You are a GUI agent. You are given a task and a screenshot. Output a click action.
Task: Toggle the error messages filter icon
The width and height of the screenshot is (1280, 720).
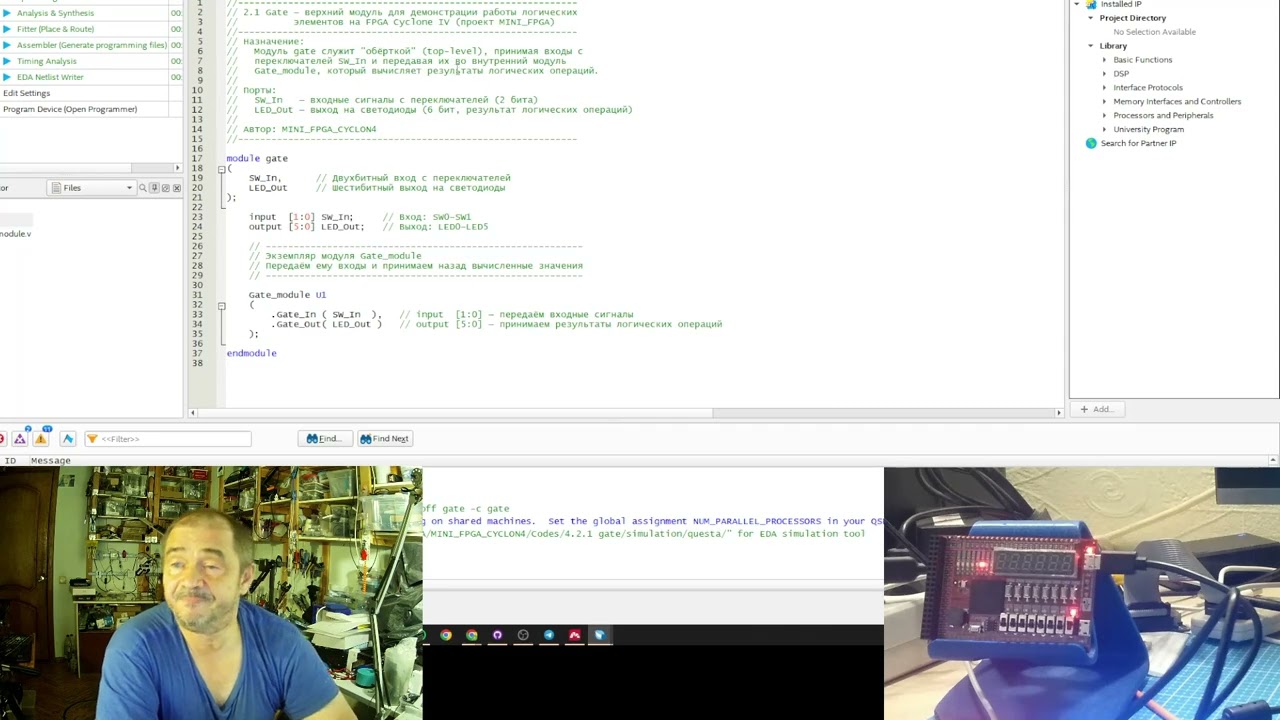(x=2, y=439)
